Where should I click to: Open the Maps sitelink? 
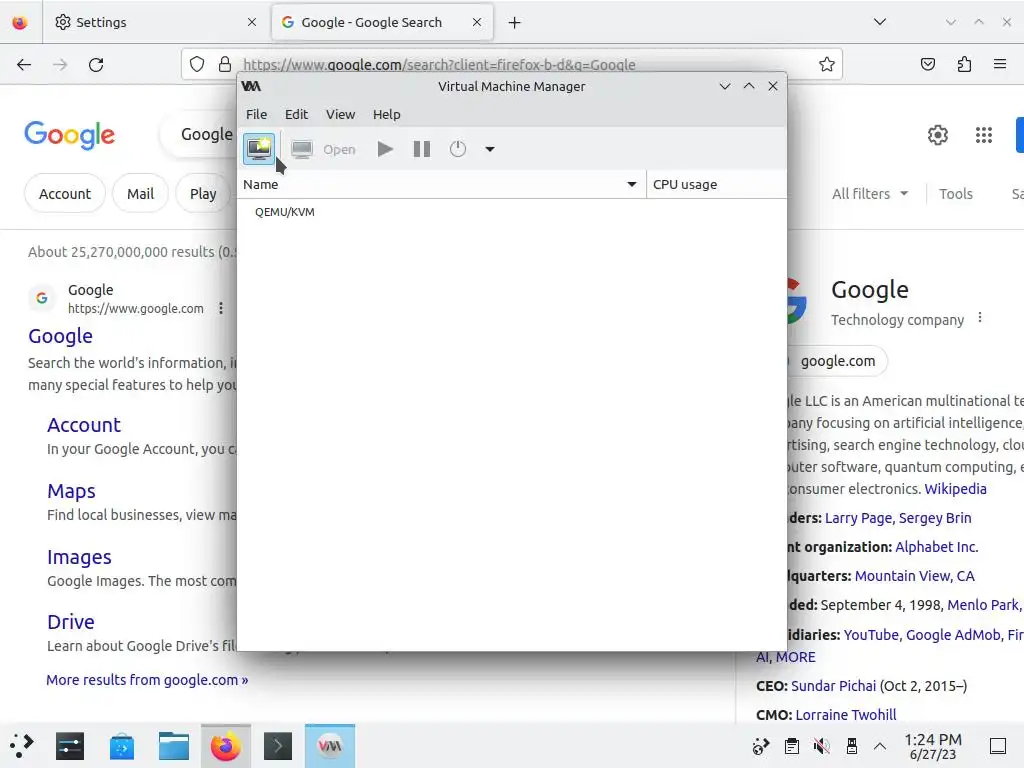(71, 491)
